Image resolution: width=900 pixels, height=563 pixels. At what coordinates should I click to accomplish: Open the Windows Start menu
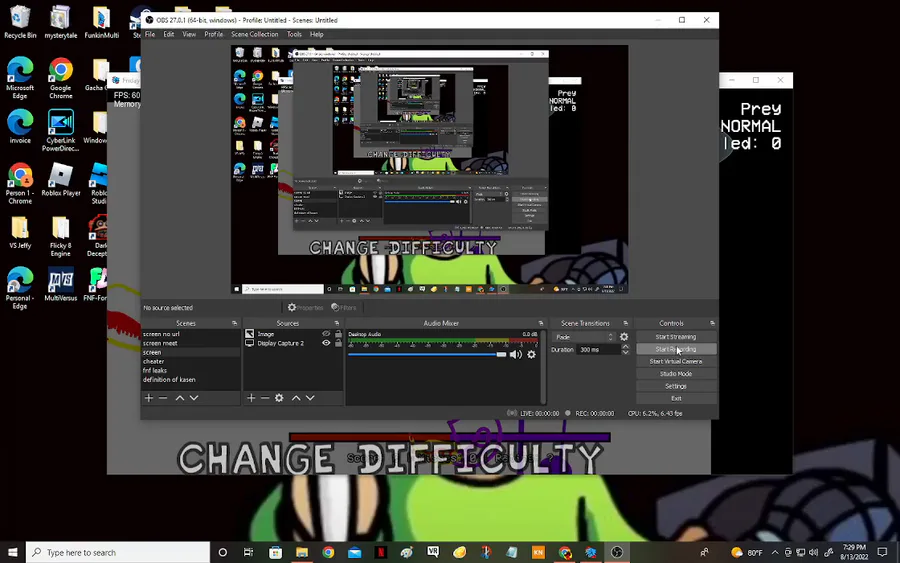[x=13, y=552]
